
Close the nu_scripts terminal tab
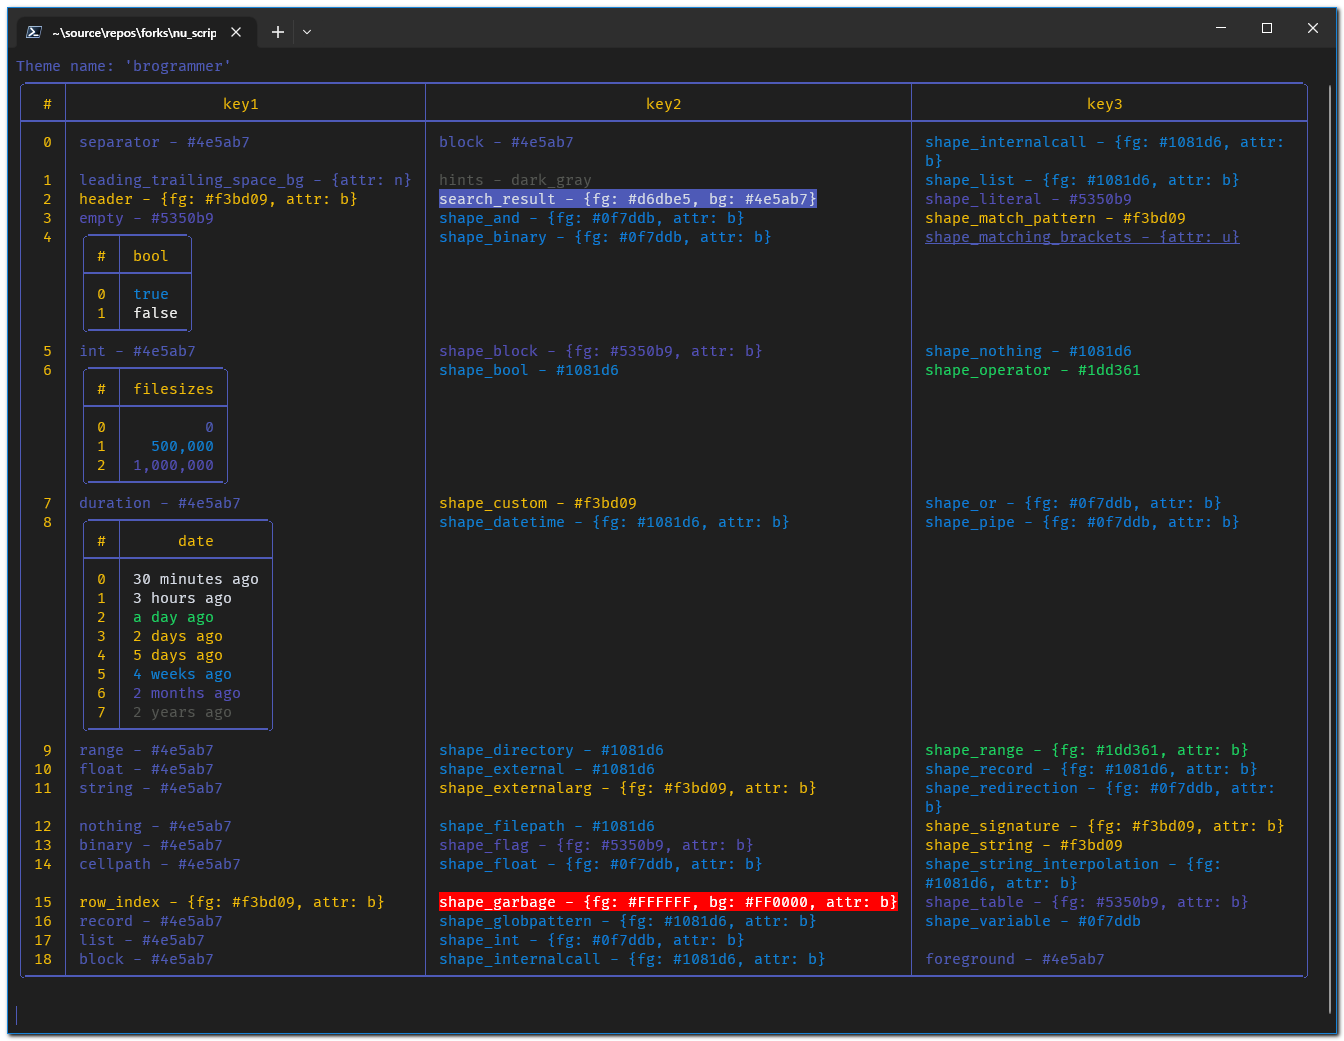pyautogui.click(x=236, y=32)
